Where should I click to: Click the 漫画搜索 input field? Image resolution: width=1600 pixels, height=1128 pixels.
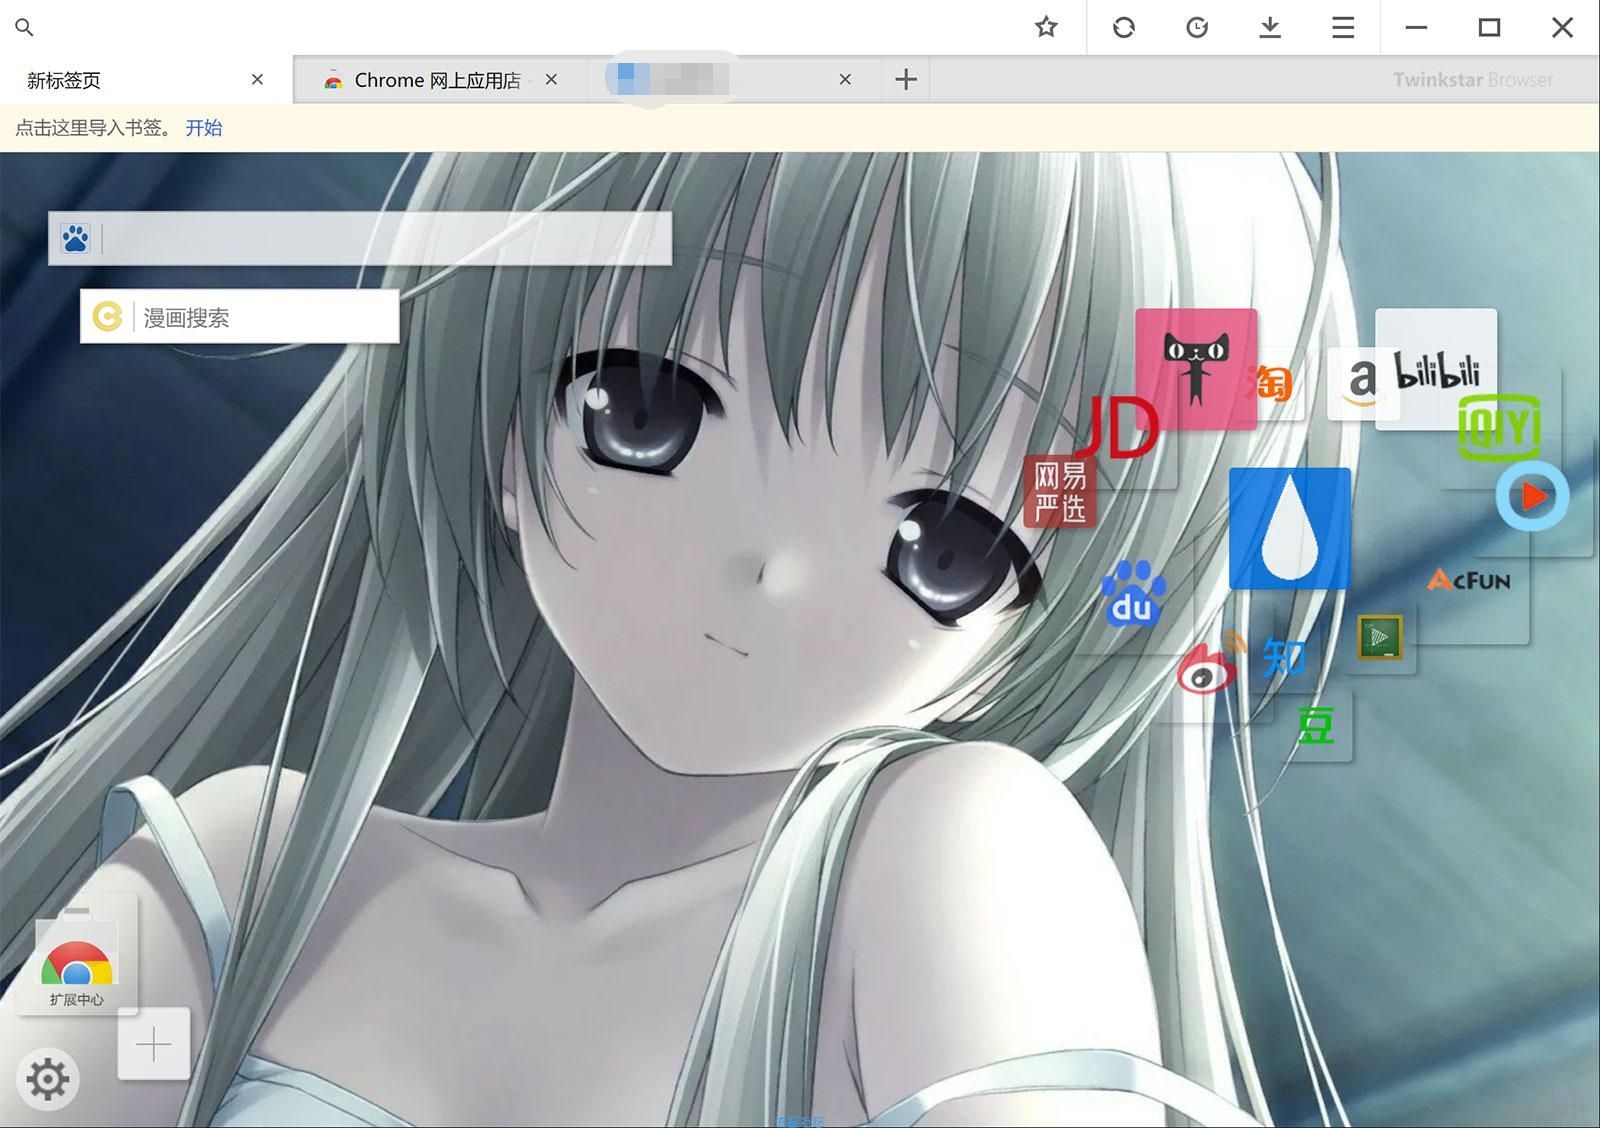(266, 317)
